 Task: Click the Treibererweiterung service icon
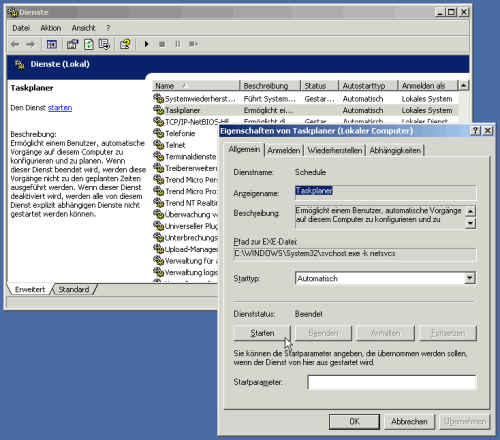[x=158, y=168]
